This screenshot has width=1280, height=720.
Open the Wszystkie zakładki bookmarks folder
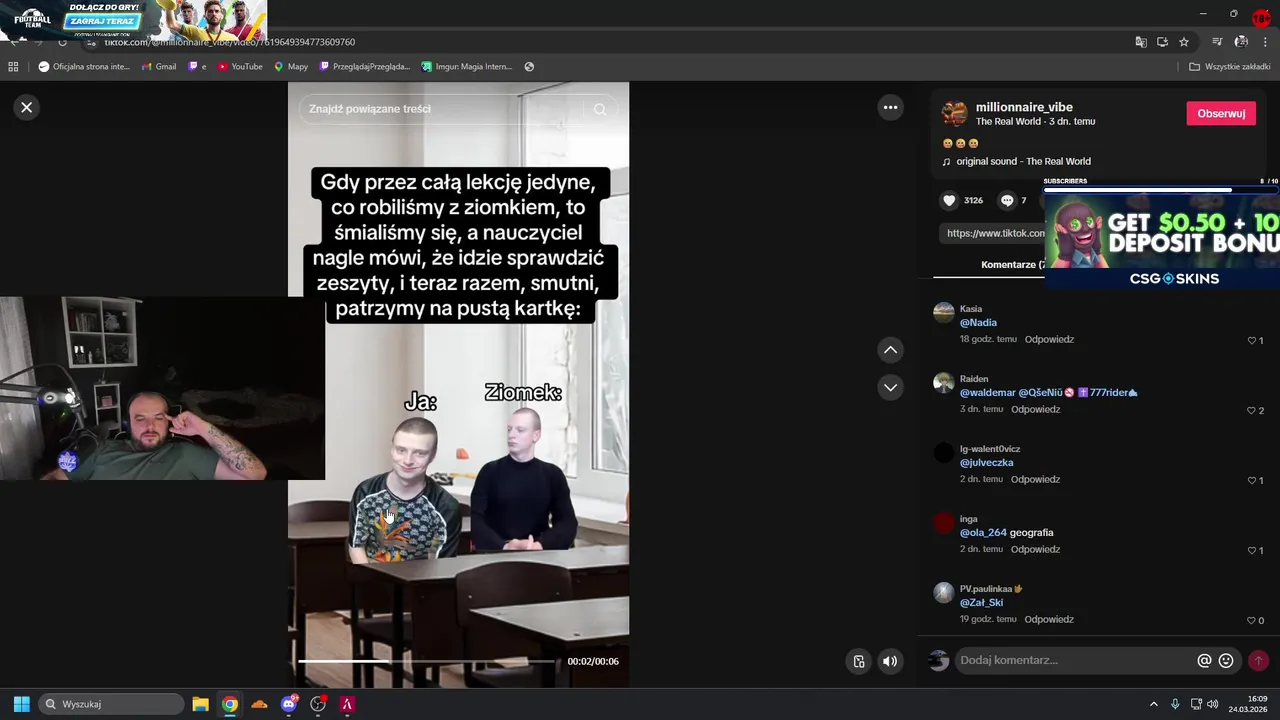tap(1229, 67)
